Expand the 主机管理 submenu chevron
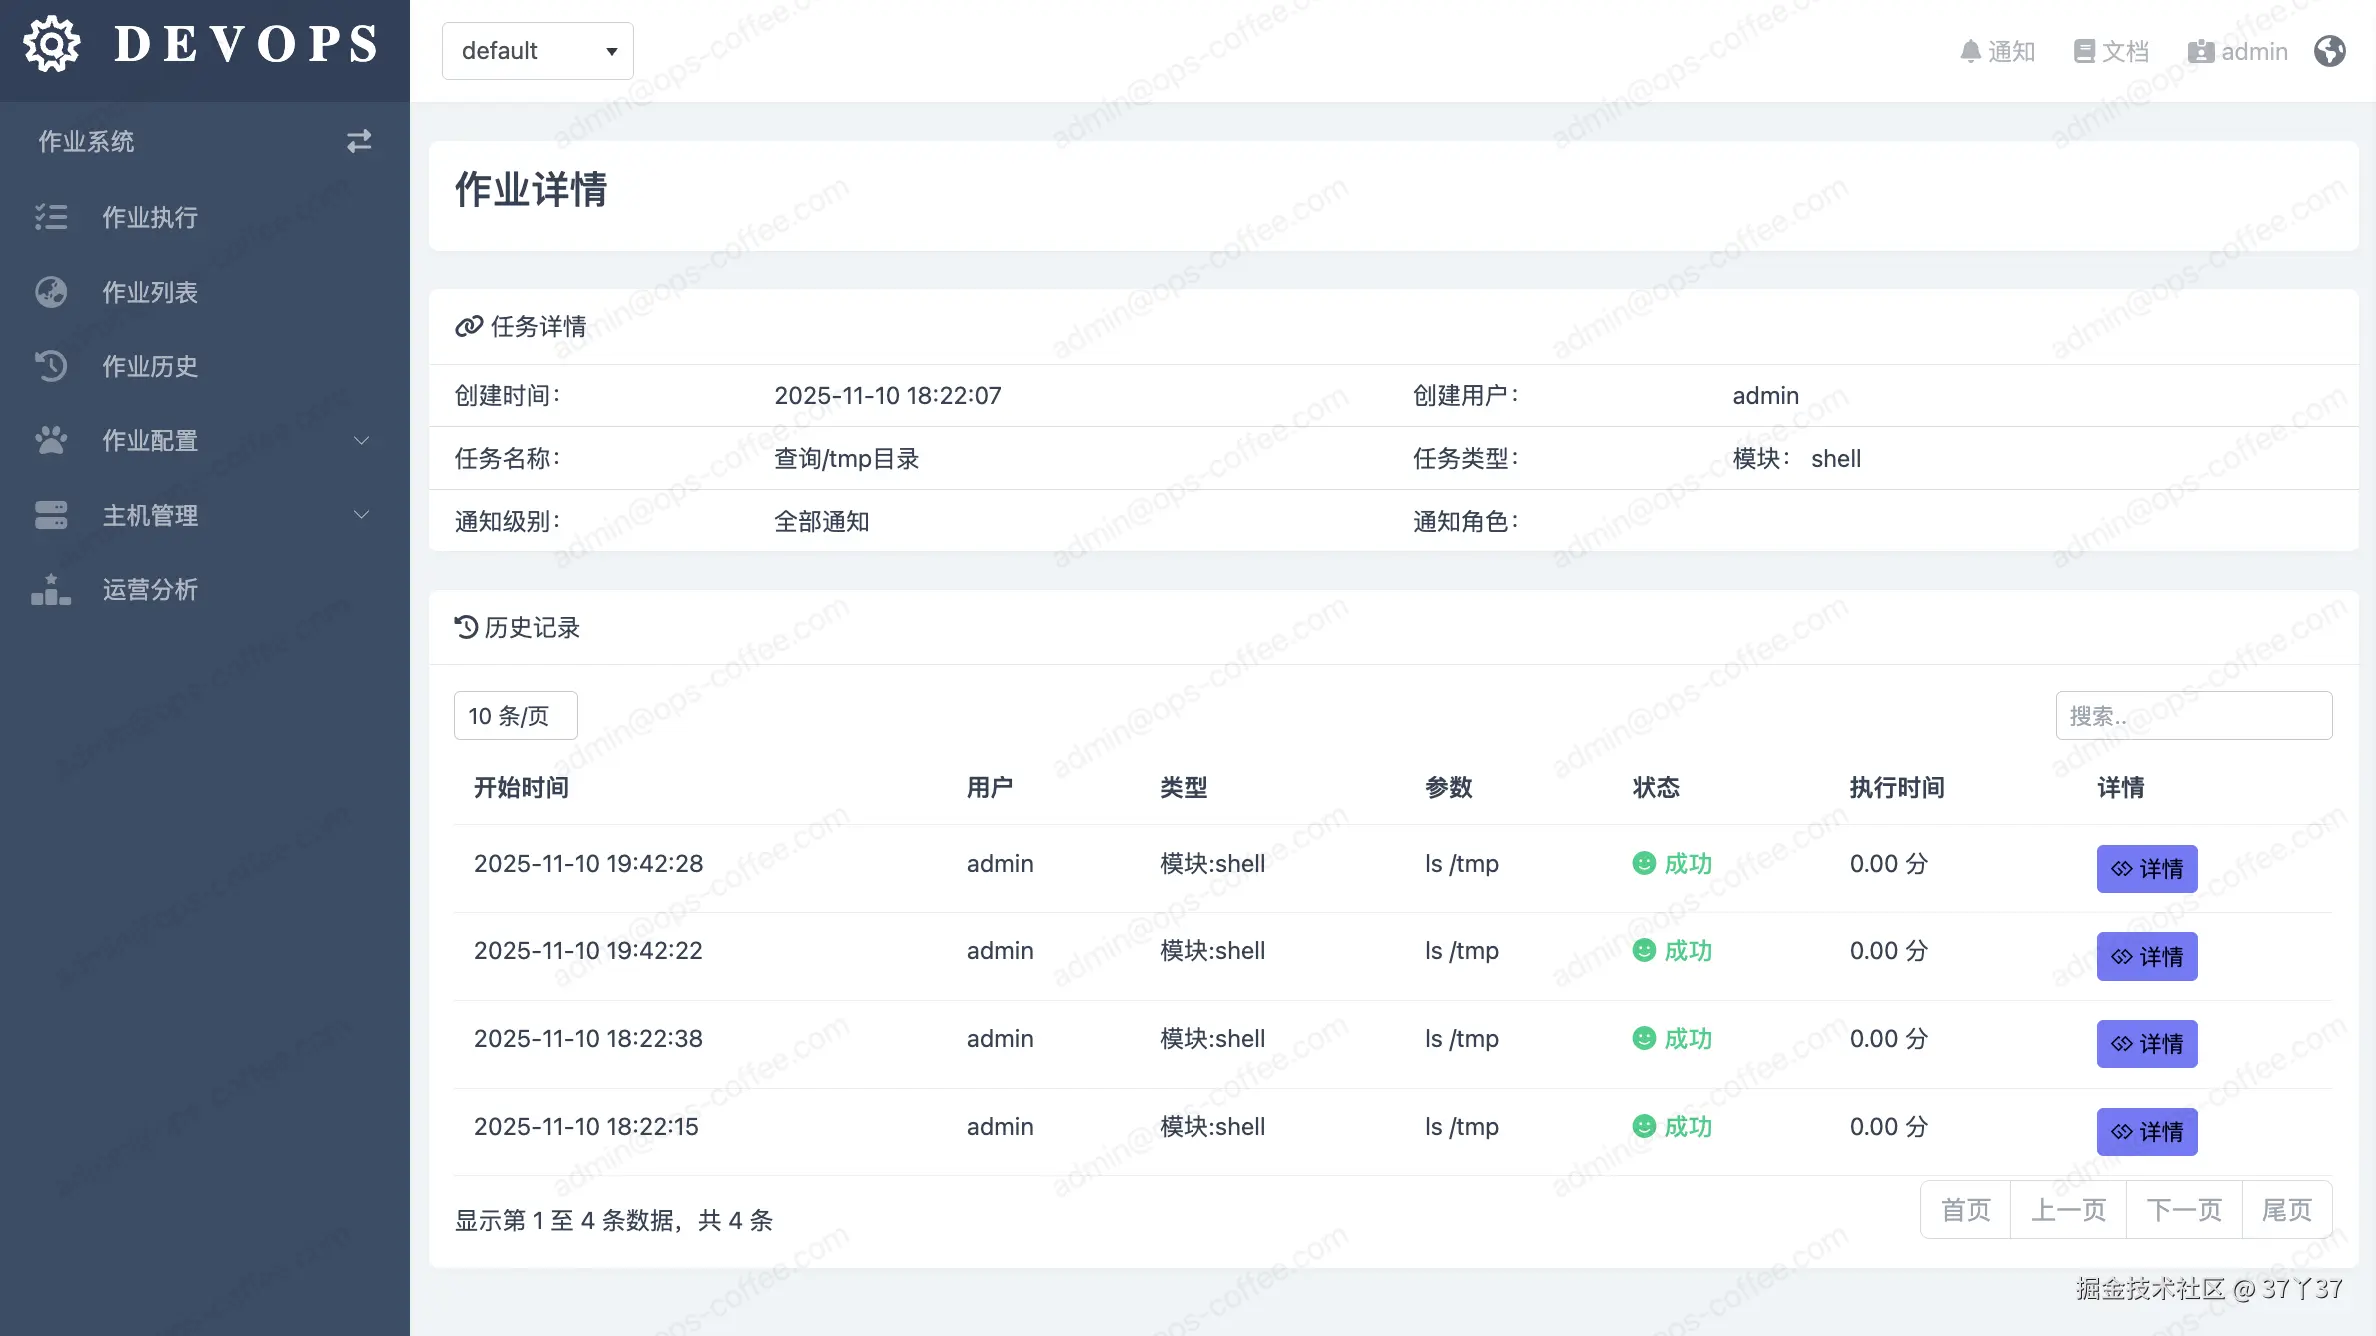Viewport: 2376px width, 1336px height. [x=362, y=515]
